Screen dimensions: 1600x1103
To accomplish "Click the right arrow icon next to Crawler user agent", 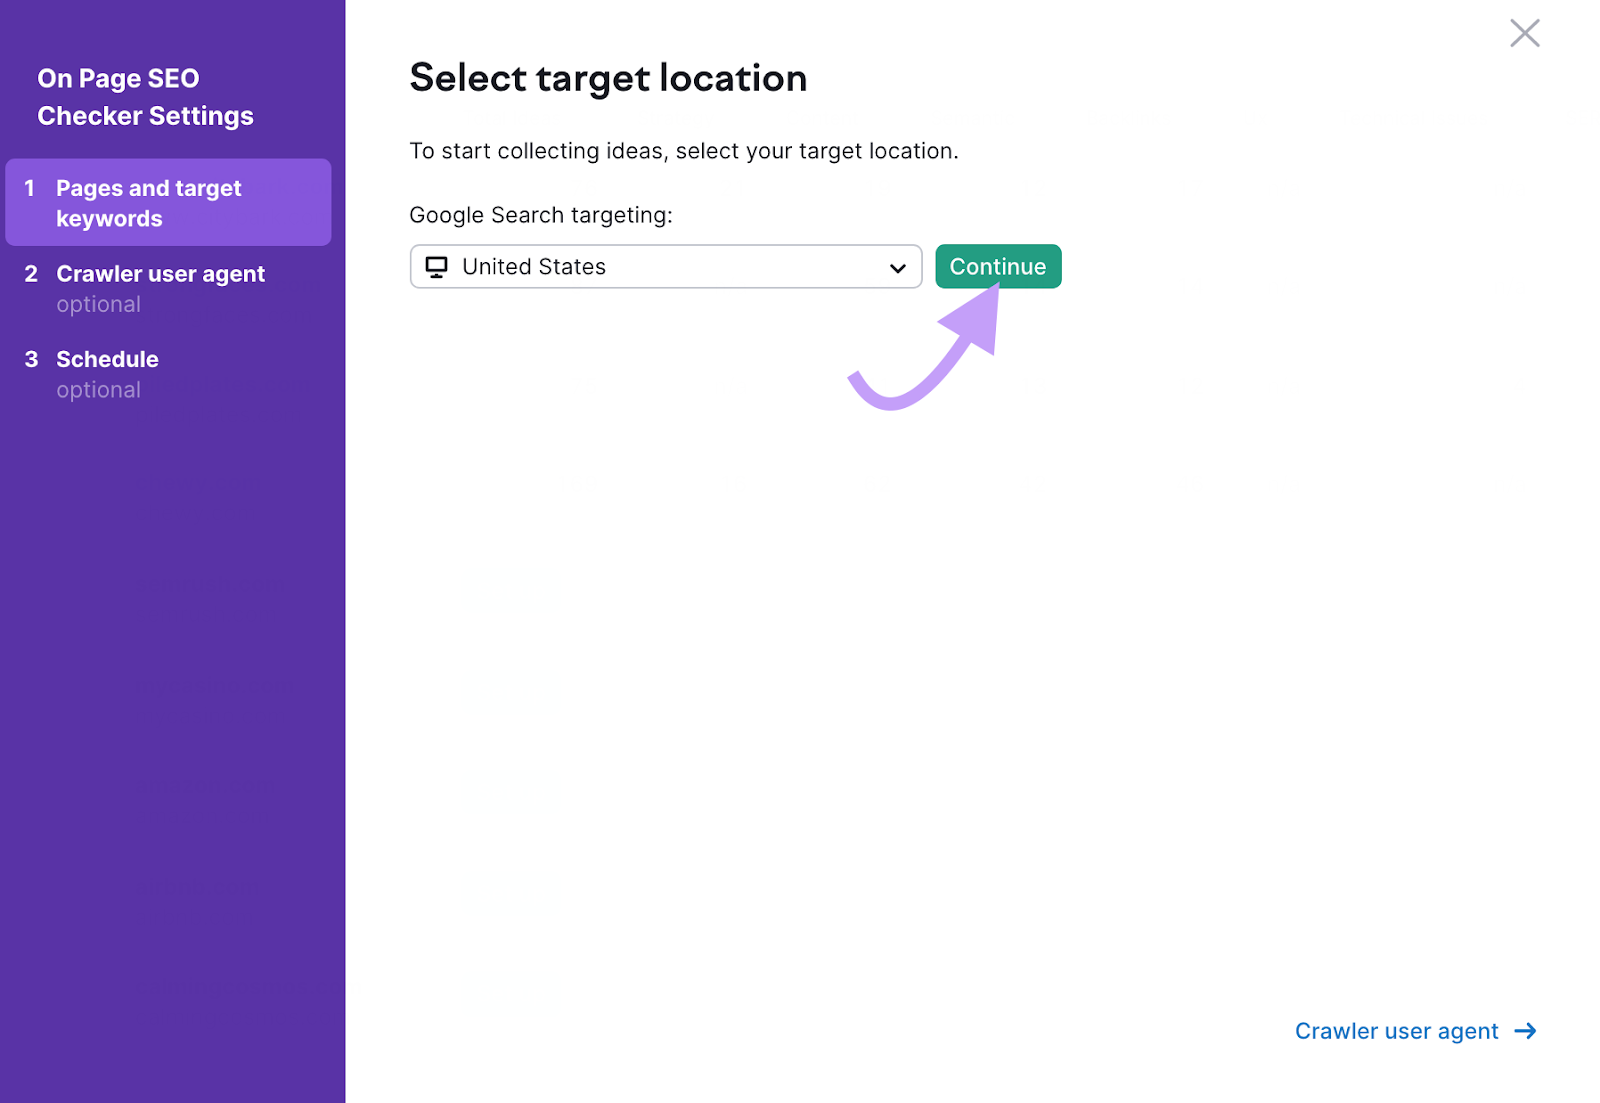I will point(1525,1031).
